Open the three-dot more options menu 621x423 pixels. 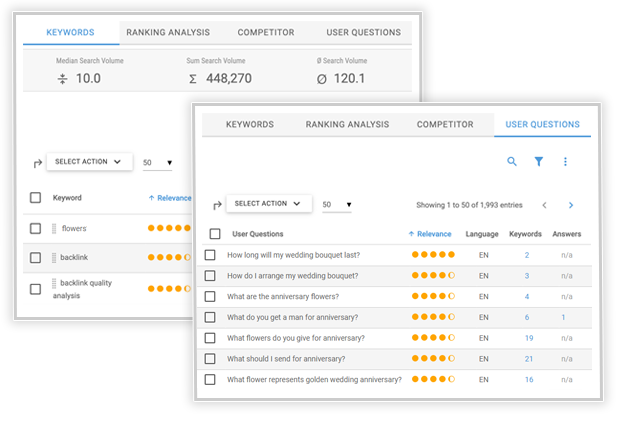pyautogui.click(x=565, y=161)
